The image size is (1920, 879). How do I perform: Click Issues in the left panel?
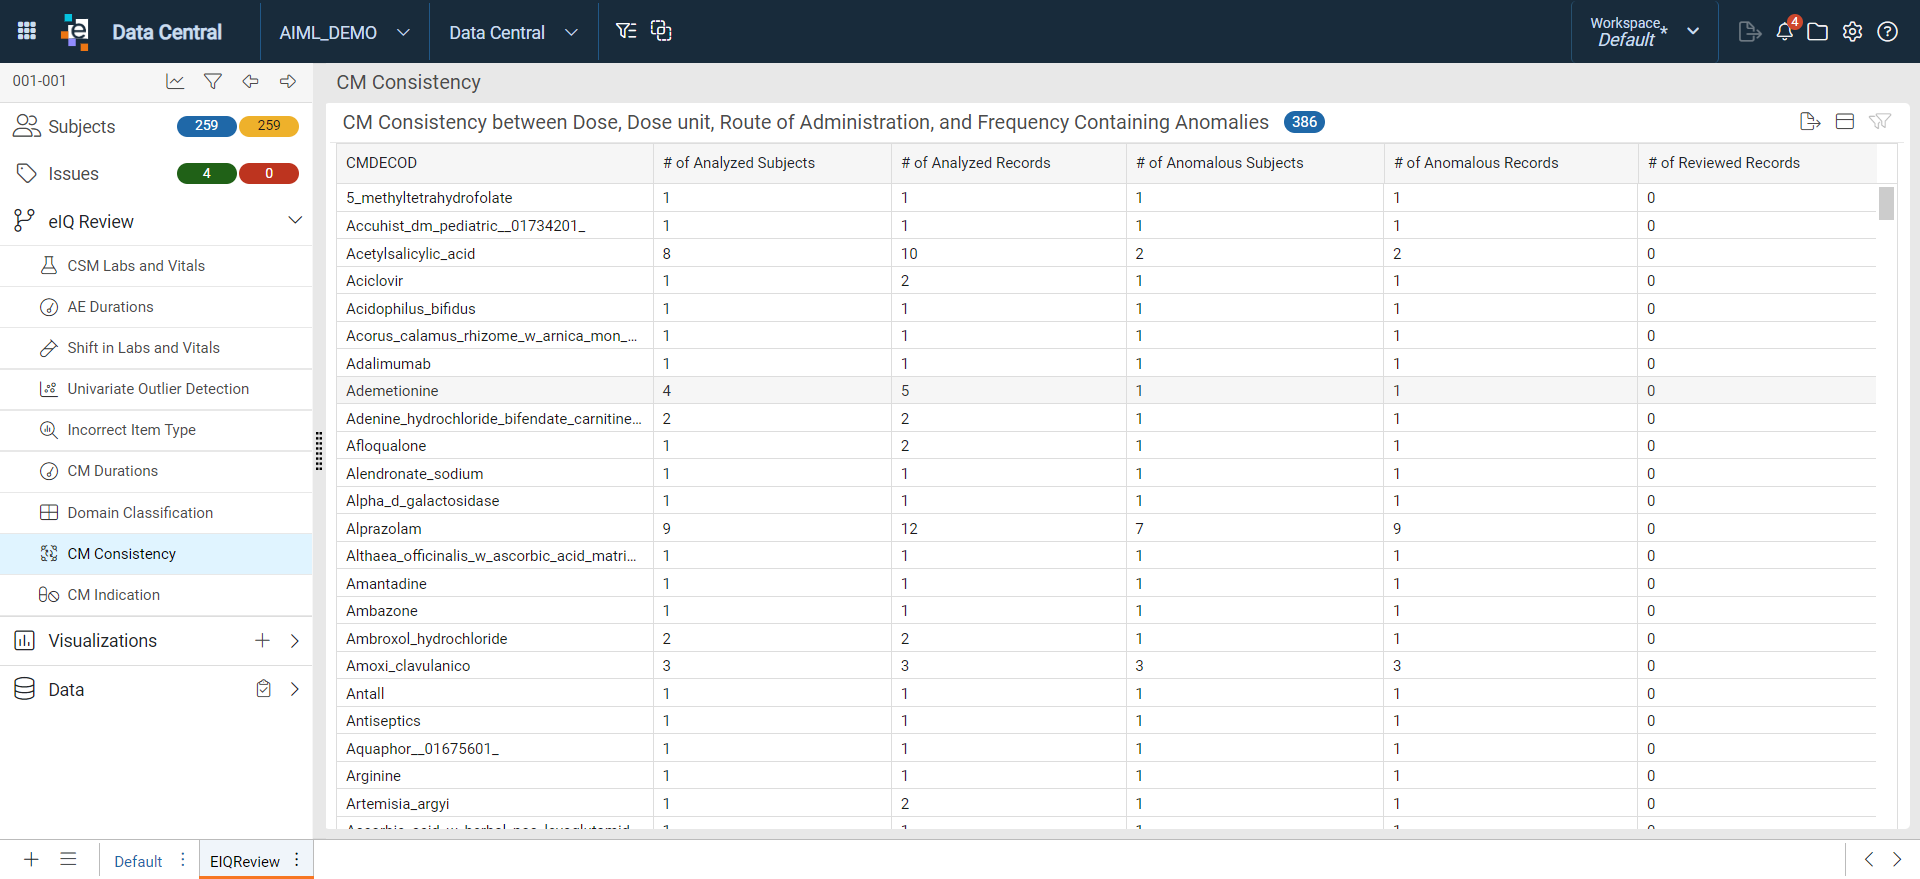coord(73,174)
